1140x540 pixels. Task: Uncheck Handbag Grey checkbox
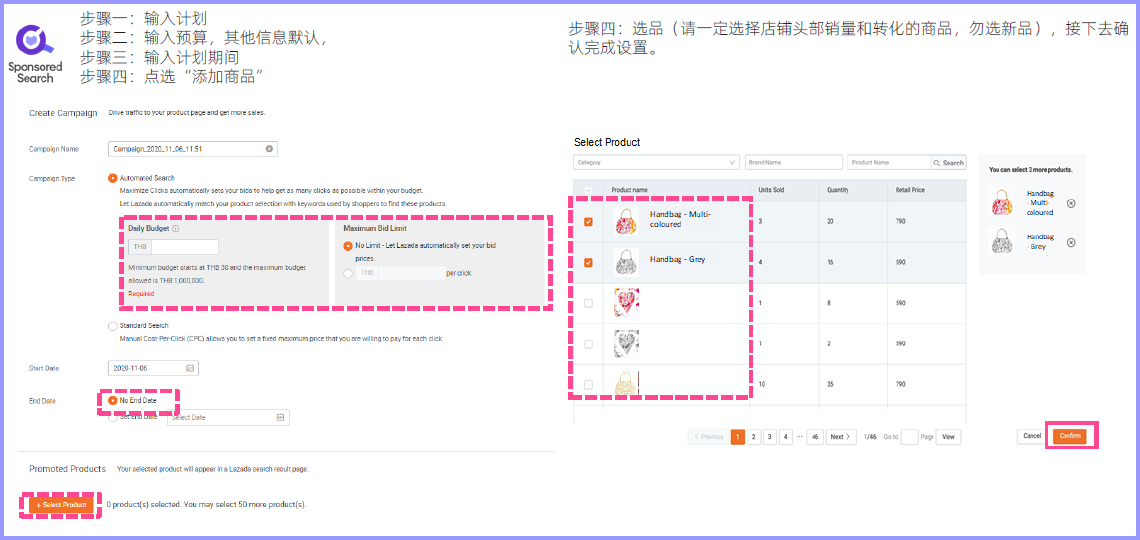[x=588, y=262]
